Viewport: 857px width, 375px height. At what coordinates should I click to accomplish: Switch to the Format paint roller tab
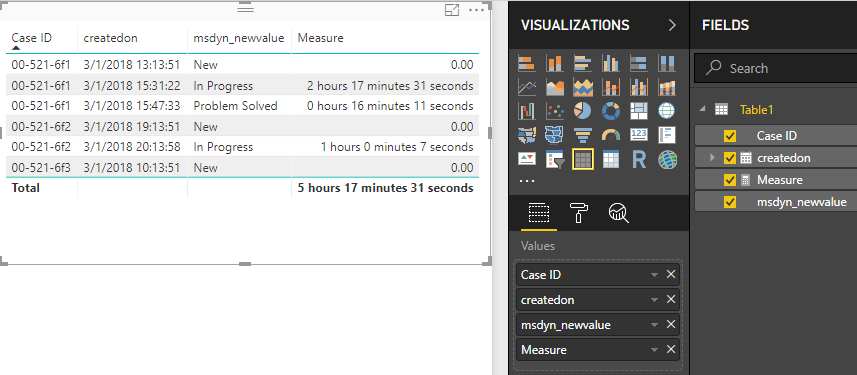pyautogui.click(x=579, y=213)
